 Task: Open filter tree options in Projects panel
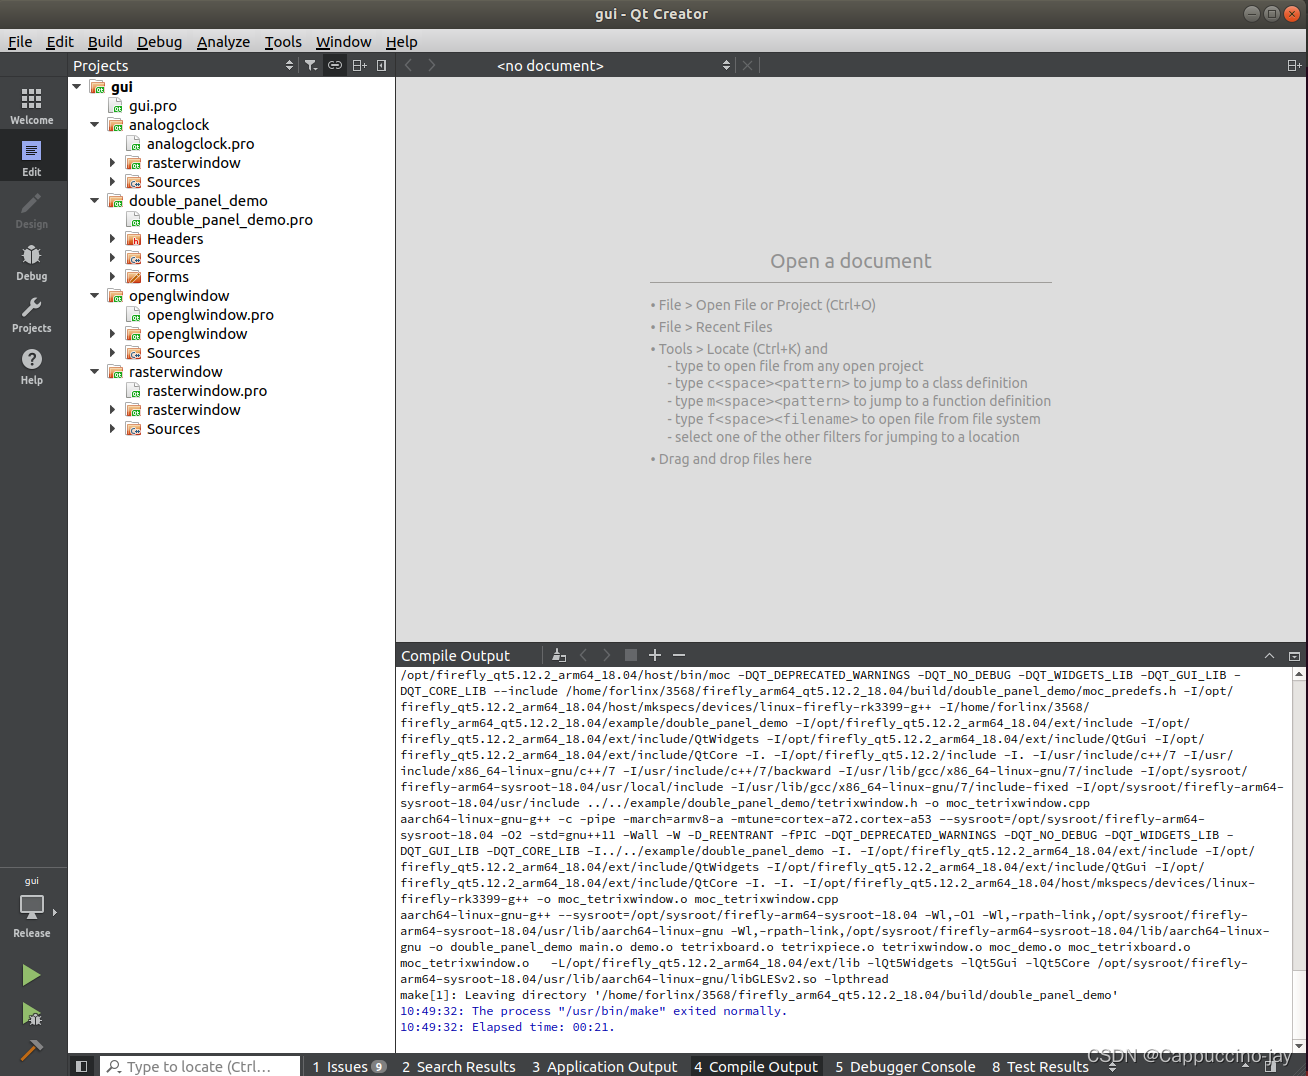click(311, 65)
